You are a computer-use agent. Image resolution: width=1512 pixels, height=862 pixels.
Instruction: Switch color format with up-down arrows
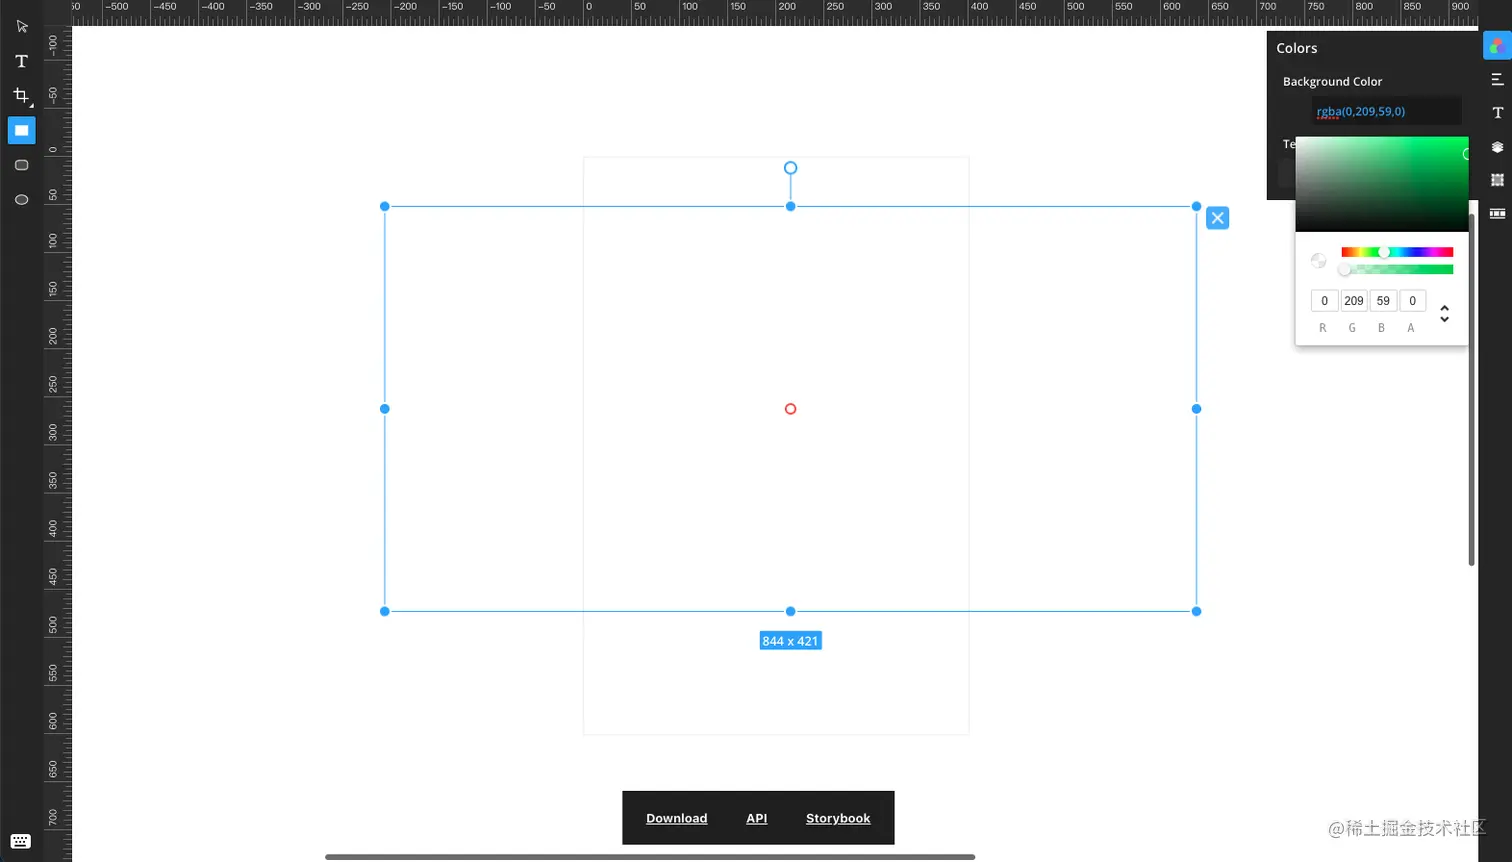[x=1444, y=313]
